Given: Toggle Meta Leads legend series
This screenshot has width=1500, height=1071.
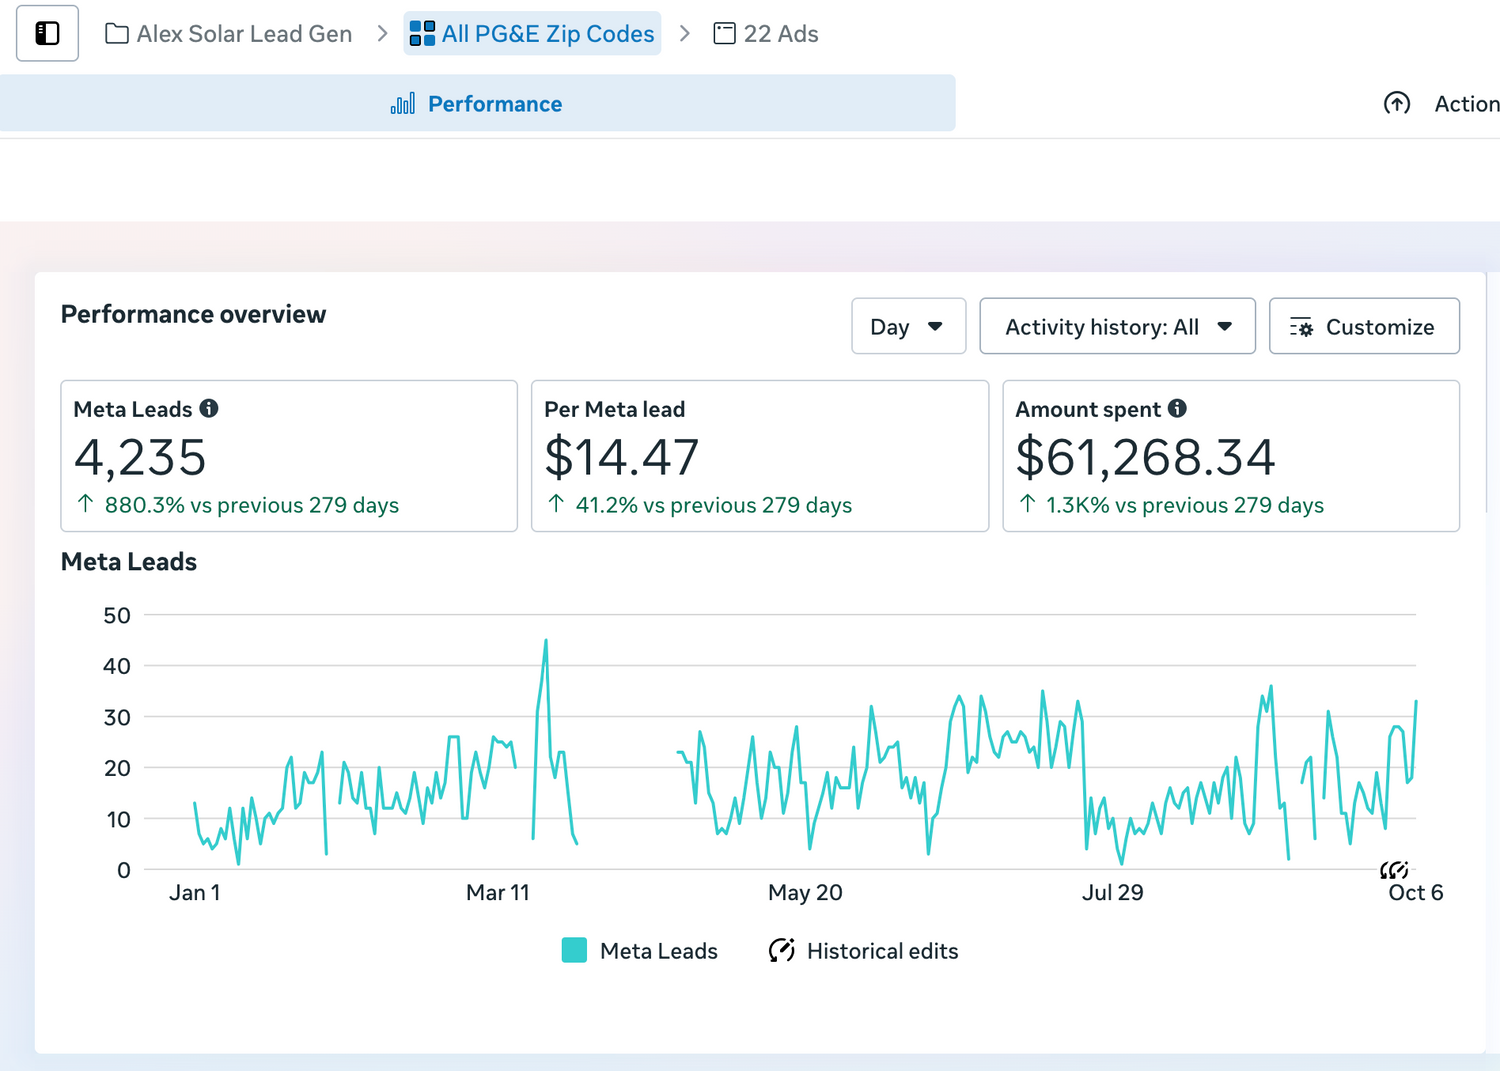Looking at the screenshot, I should click(658, 951).
